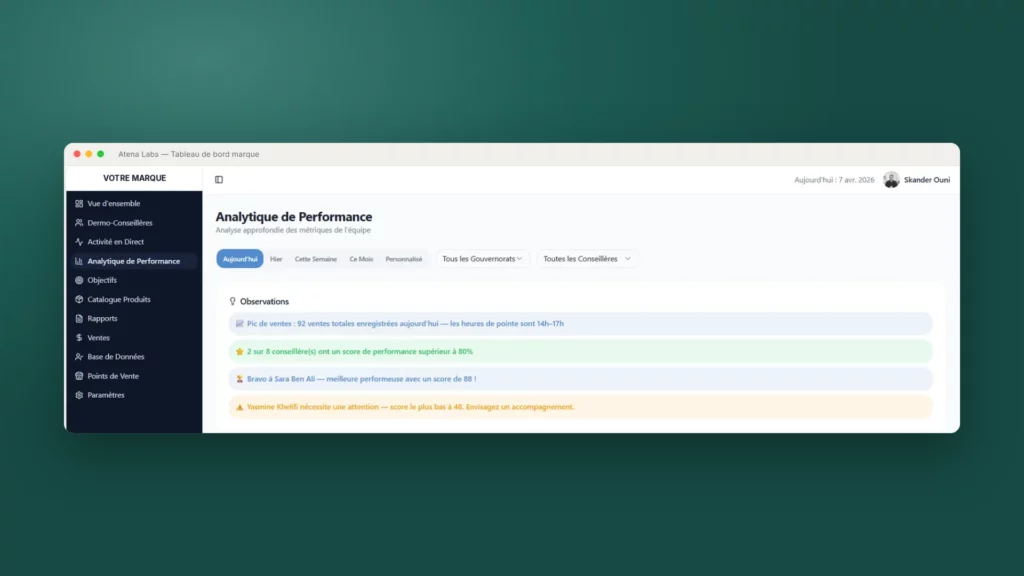
Task: Click the Activité en Direct pulse icon
Action: (x=79, y=242)
